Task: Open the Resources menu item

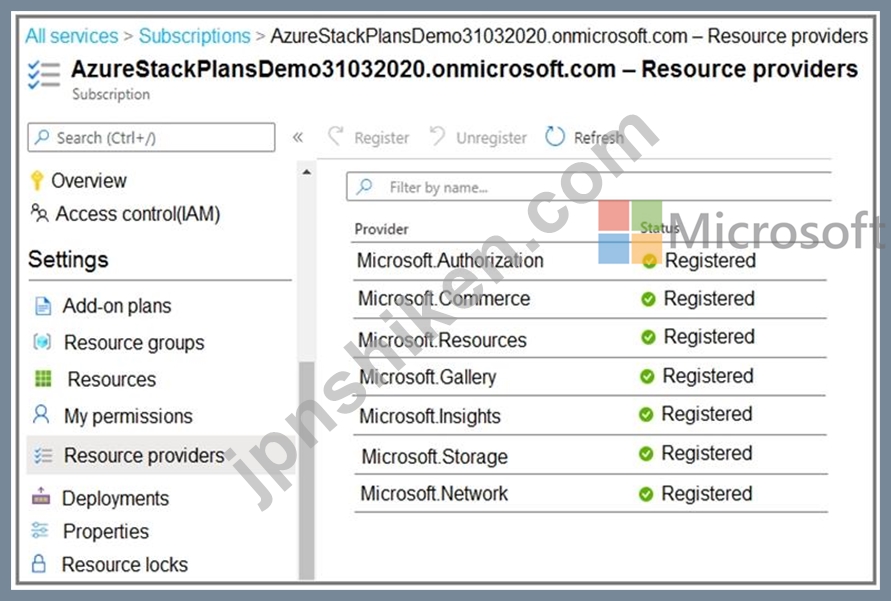Action: (x=111, y=379)
